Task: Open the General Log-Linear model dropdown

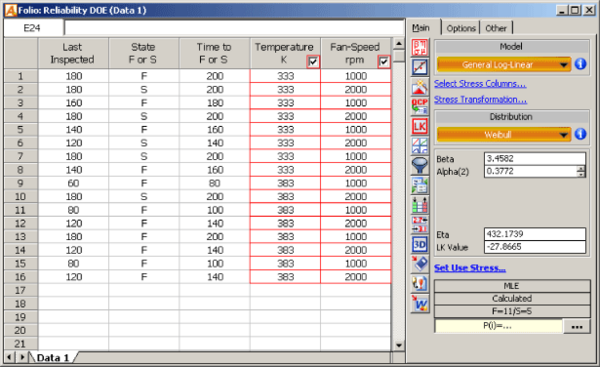Action: (x=504, y=64)
